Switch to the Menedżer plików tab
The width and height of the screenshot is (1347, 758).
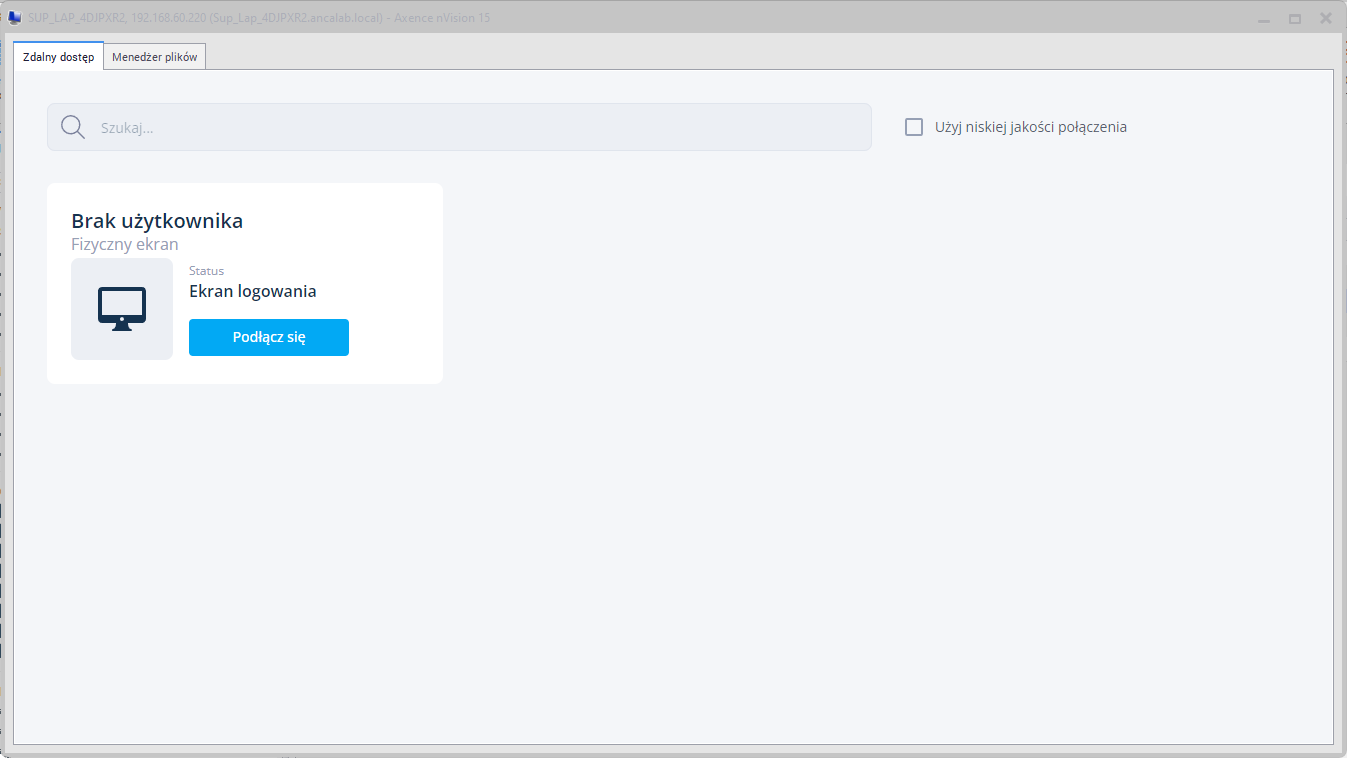click(x=155, y=57)
